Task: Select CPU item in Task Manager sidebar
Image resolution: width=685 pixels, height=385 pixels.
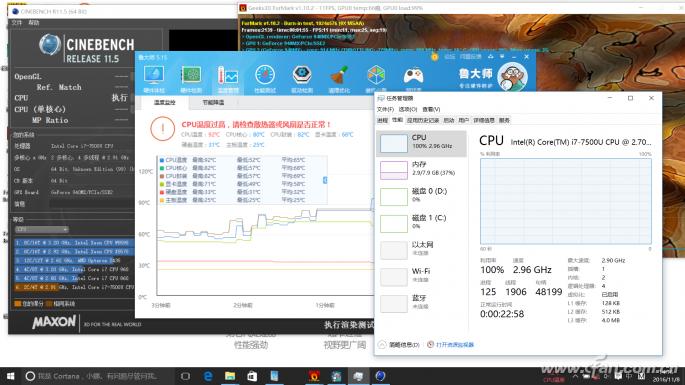Action: [421, 143]
